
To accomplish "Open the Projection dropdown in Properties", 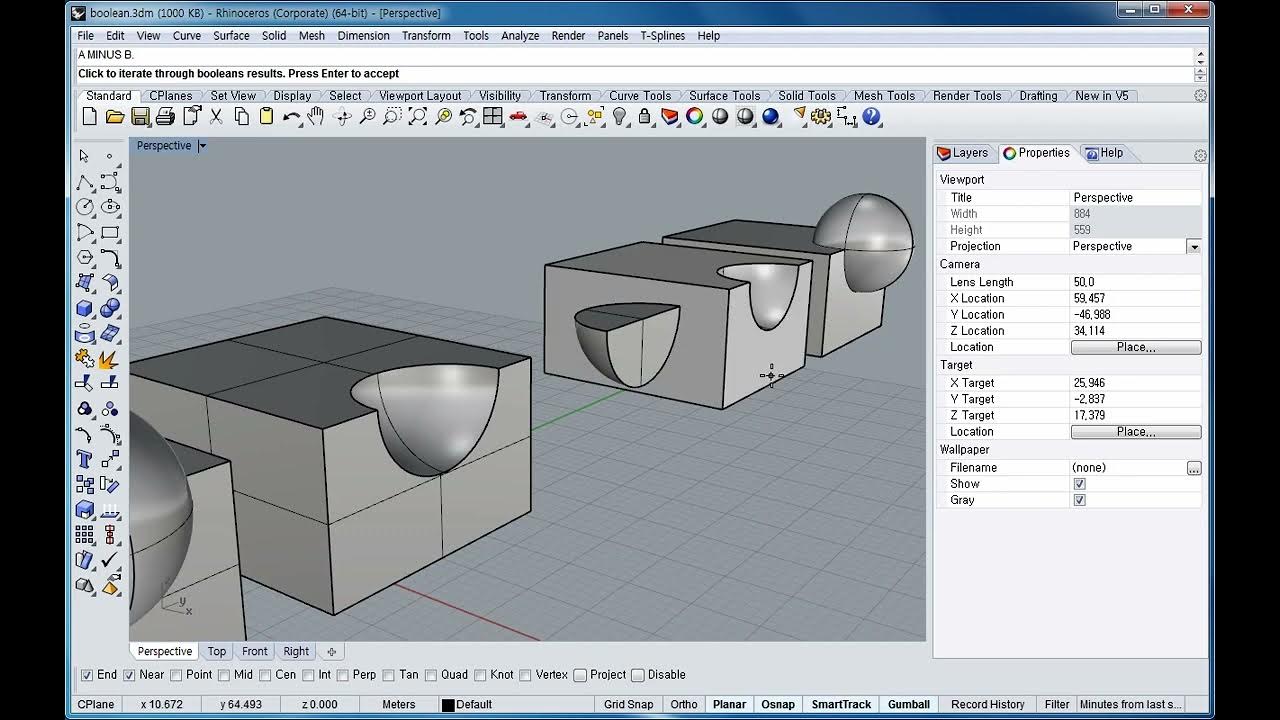I will click(1193, 246).
